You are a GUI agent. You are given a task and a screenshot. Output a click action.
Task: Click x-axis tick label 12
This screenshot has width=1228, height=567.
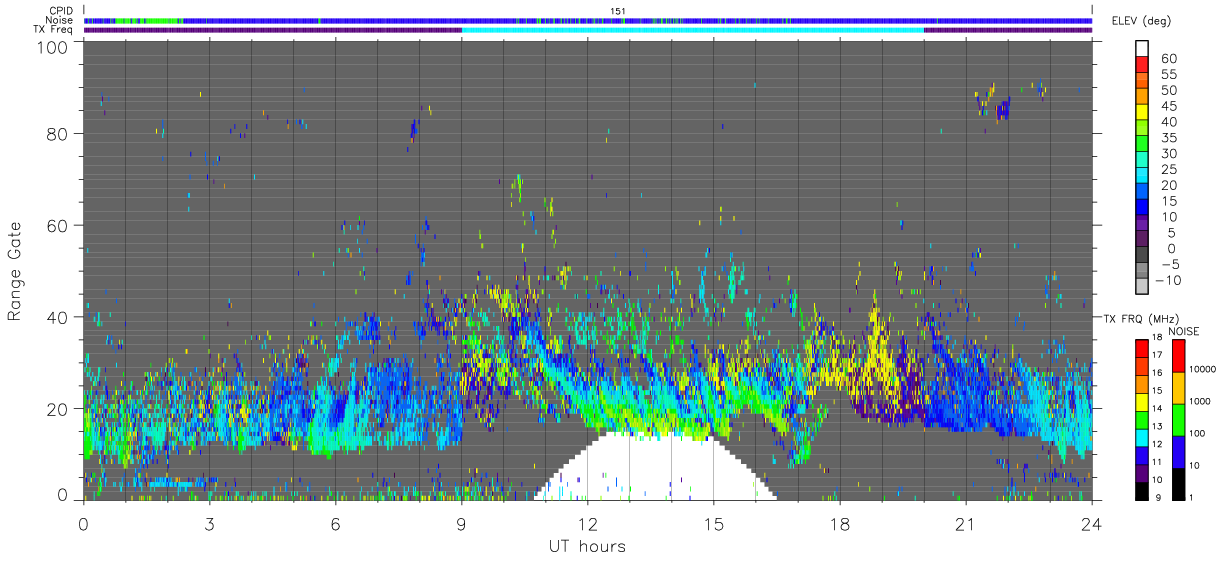tap(587, 524)
